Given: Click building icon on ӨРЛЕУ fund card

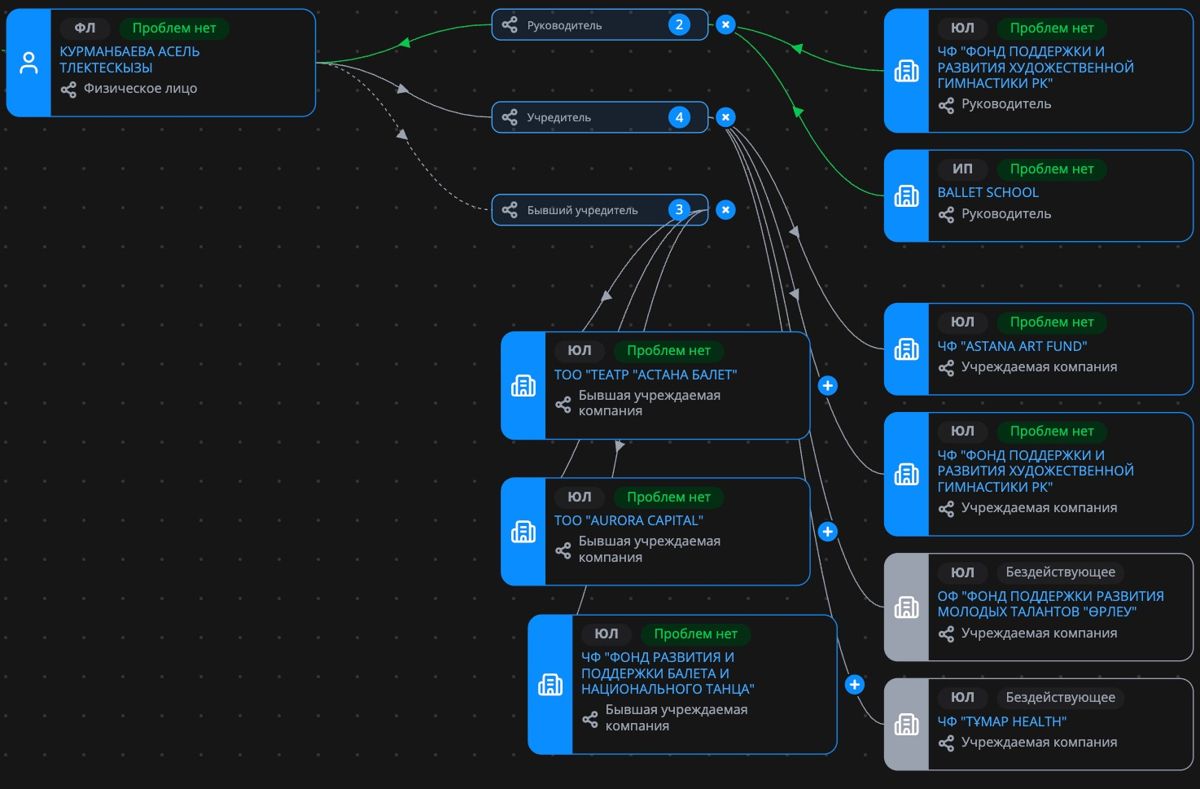Looking at the screenshot, I should [x=907, y=607].
